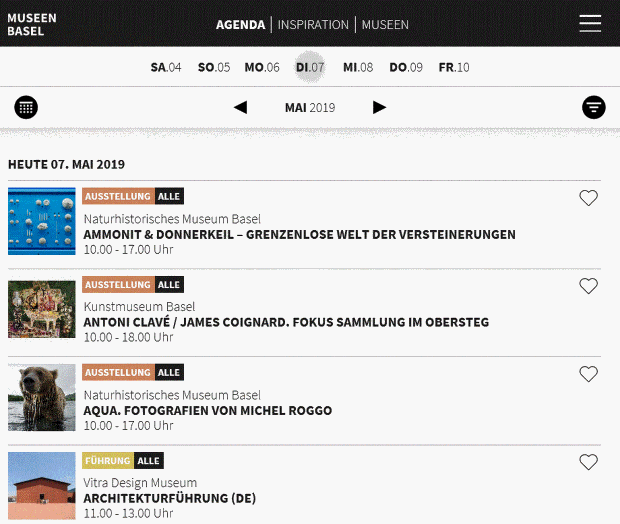
Task: Click the Museen Basel logo
Action: click(32, 24)
